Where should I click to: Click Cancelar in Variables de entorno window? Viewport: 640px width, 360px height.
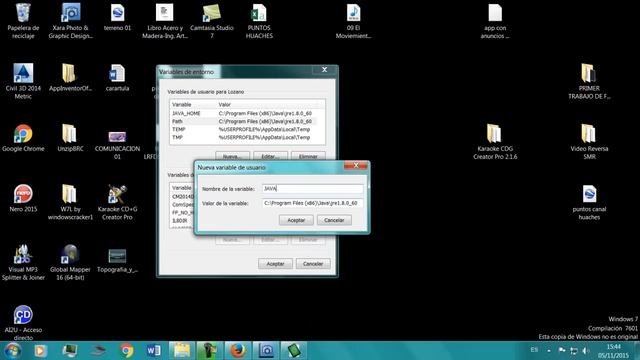tap(313, 264)
